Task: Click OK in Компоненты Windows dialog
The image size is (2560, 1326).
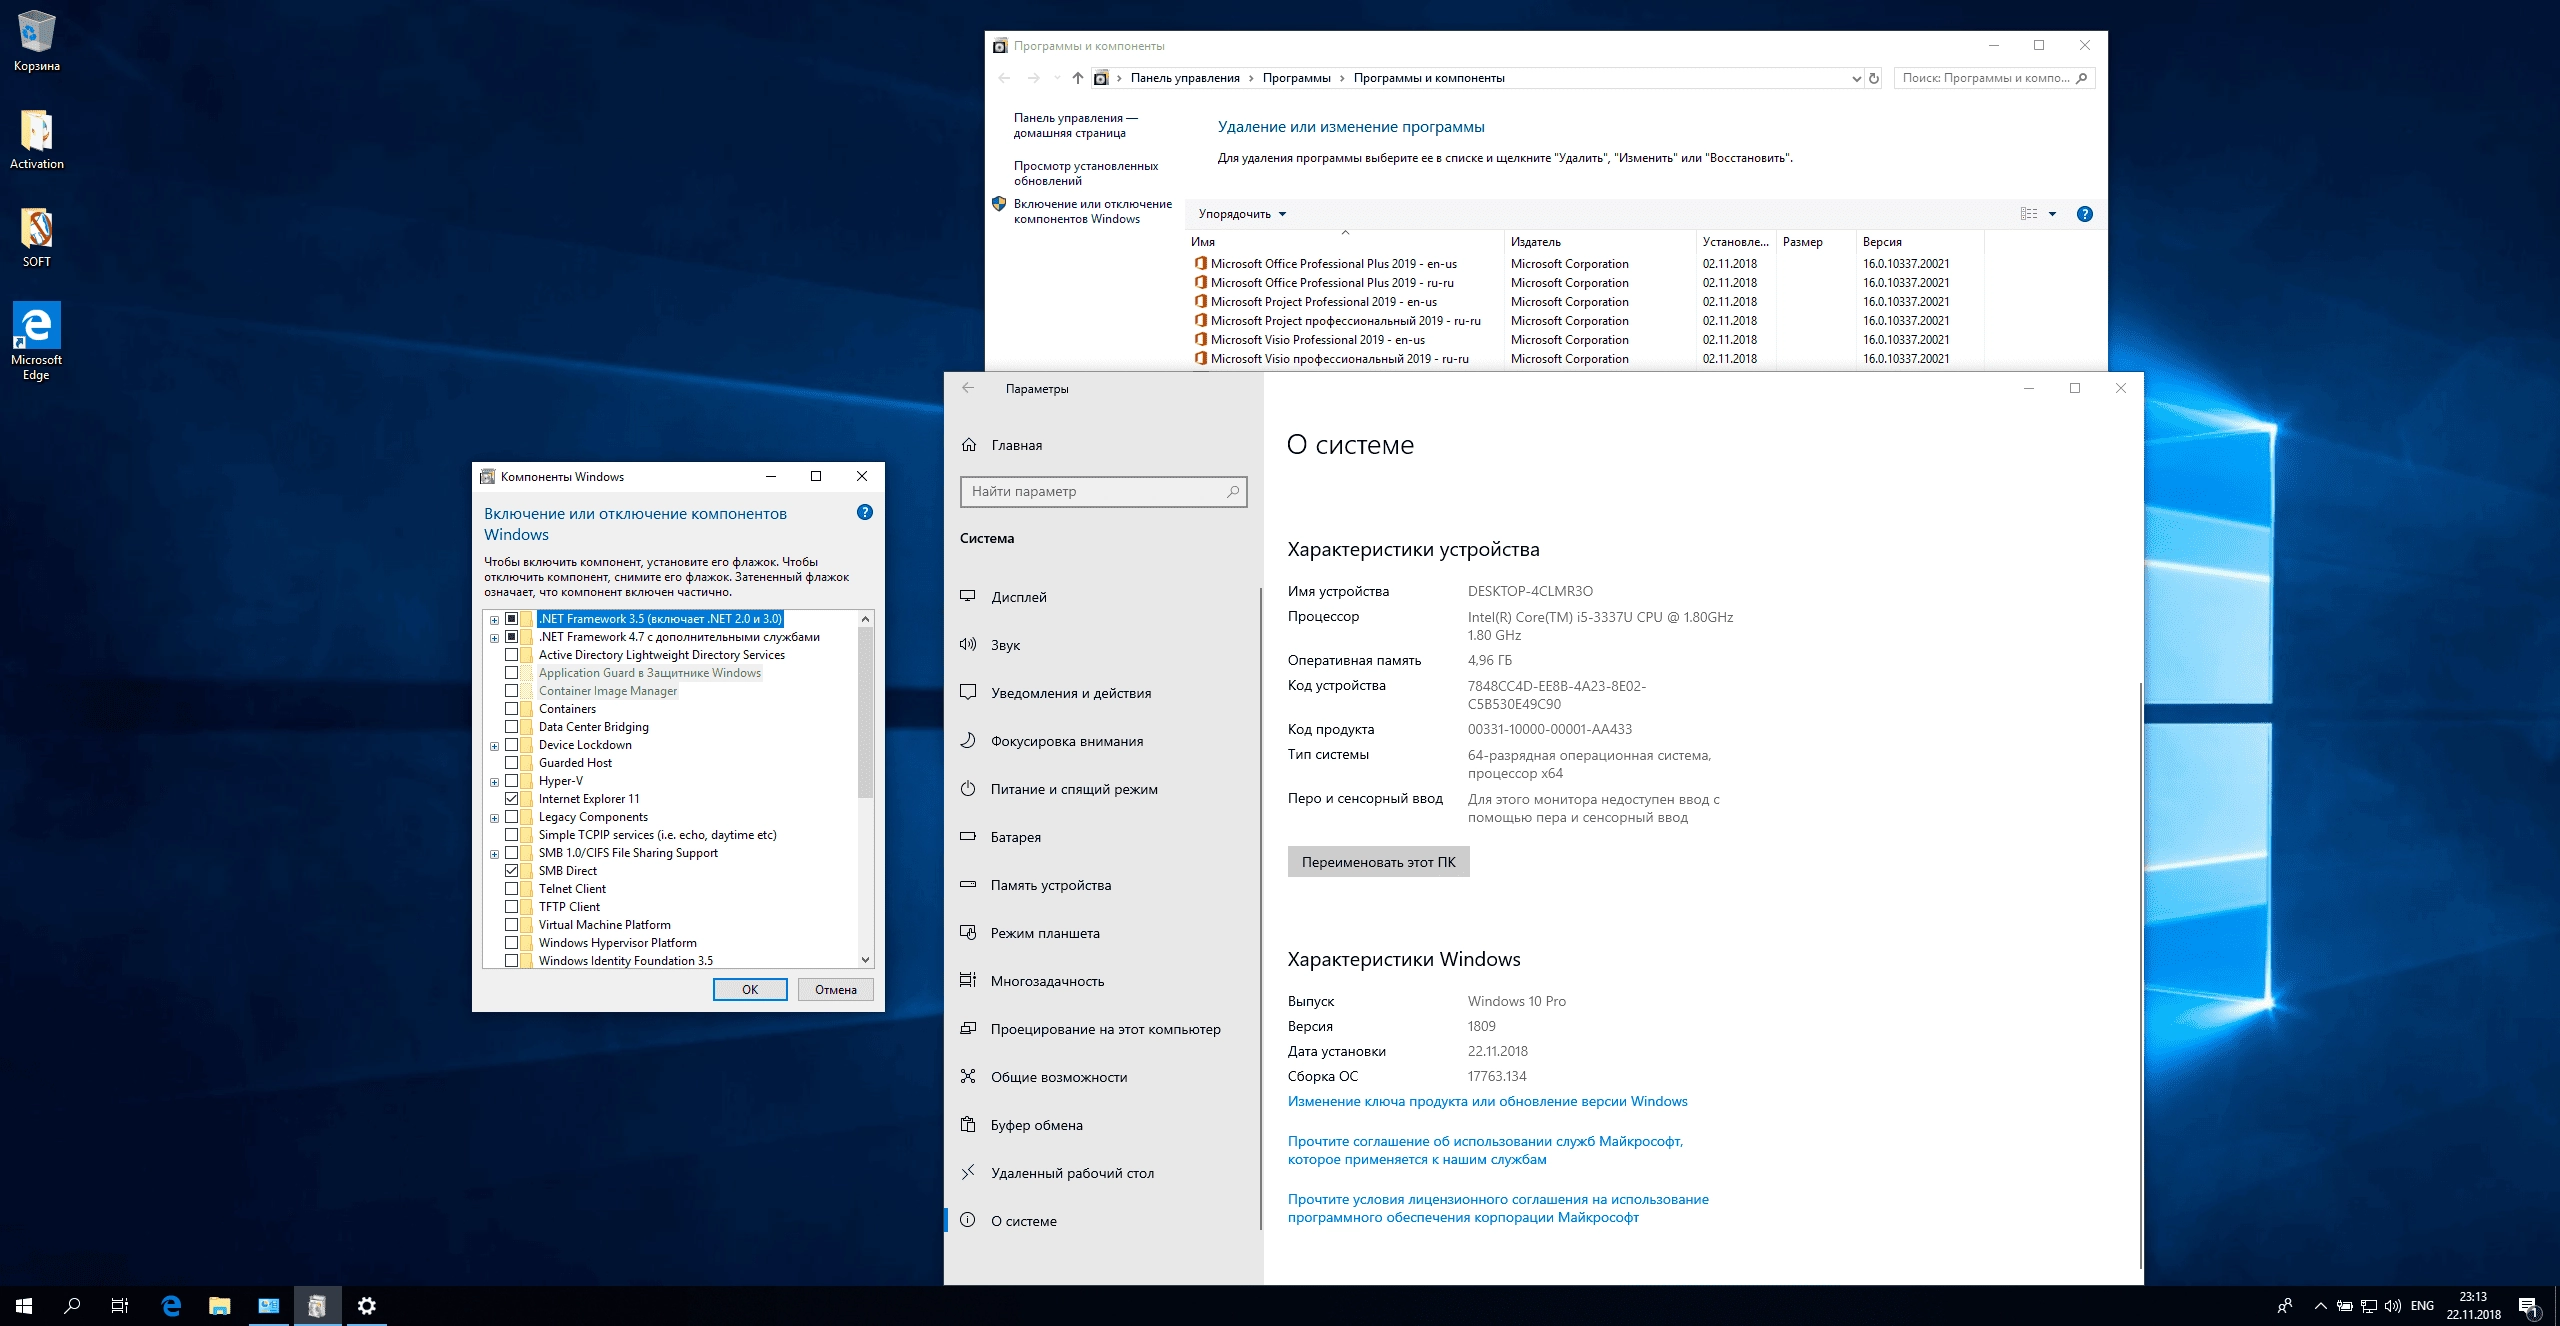Action: pos(750,989)
